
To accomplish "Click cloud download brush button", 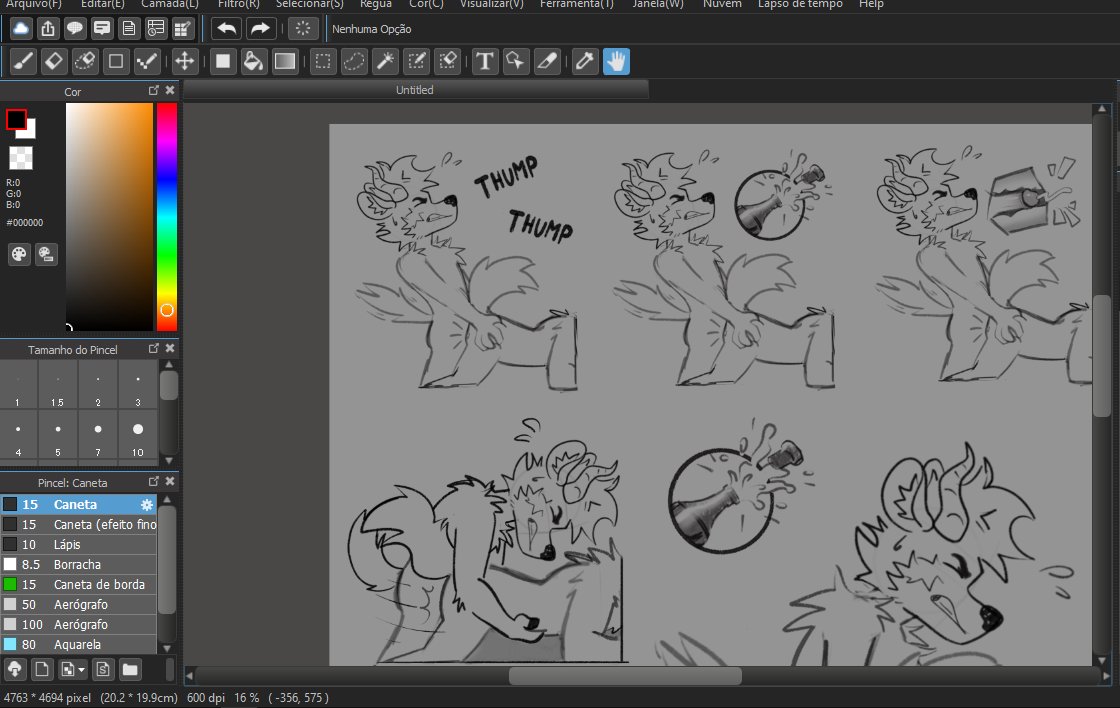I will tap(15, 669).
